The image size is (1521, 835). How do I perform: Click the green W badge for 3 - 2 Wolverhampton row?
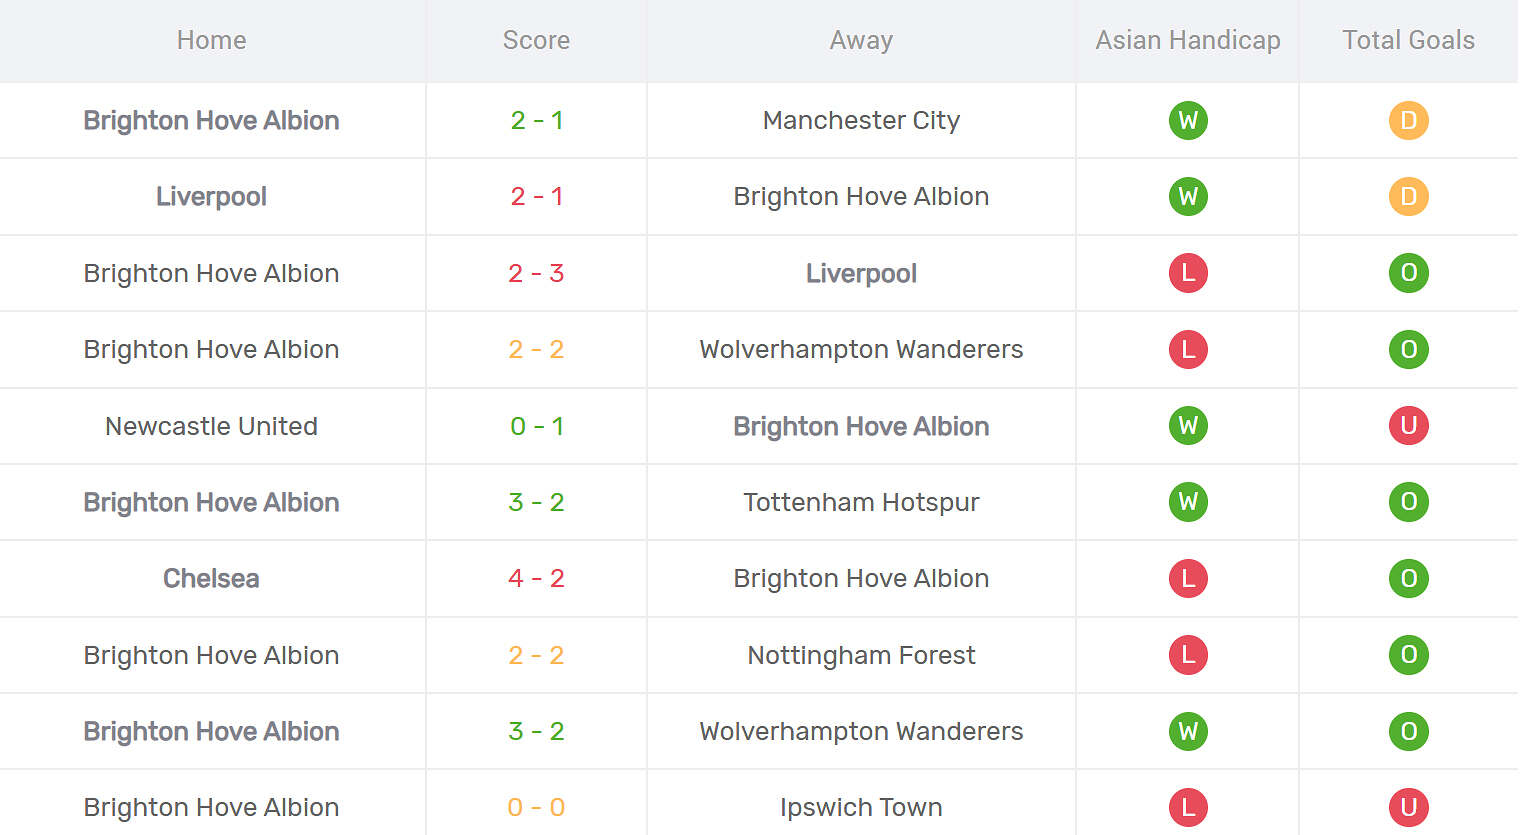pos(1188,731)
